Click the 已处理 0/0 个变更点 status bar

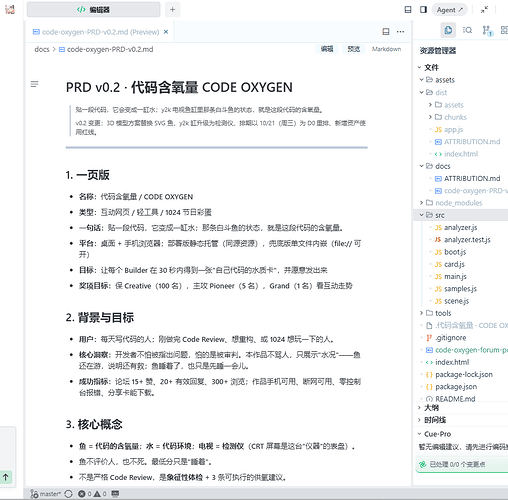pos(462,465)
